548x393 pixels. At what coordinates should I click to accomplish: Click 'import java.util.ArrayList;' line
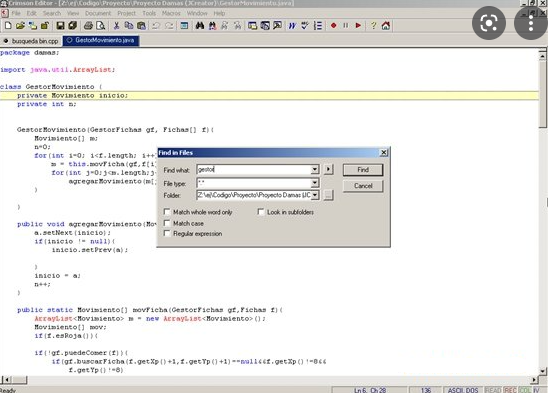pyautogui.click(x=58, y=70)
